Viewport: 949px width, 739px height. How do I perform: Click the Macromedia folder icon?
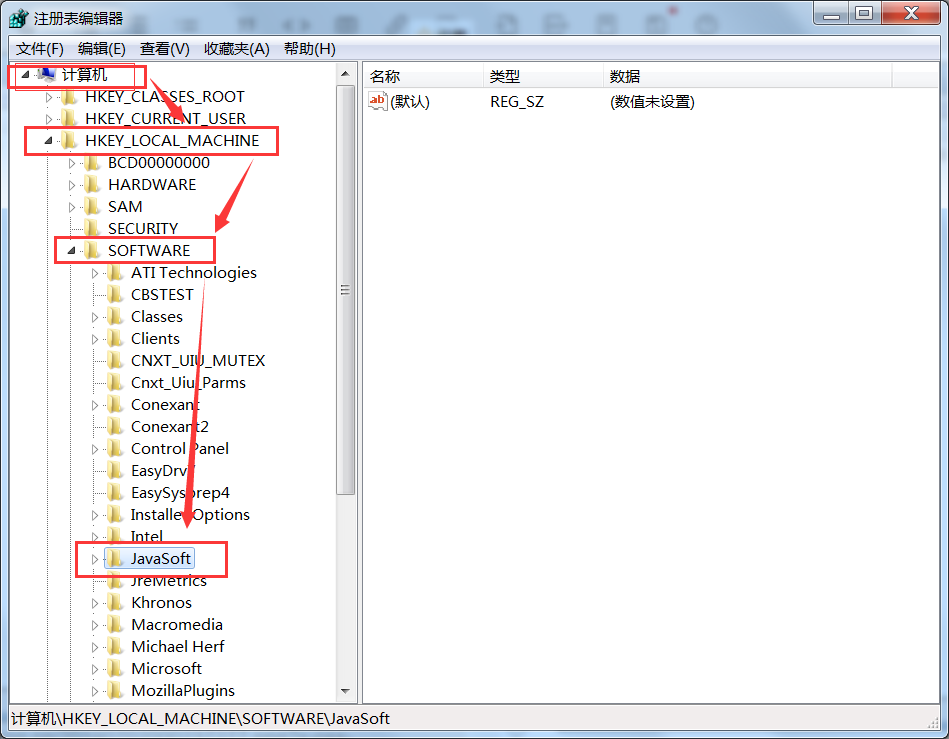coord(116,625)
